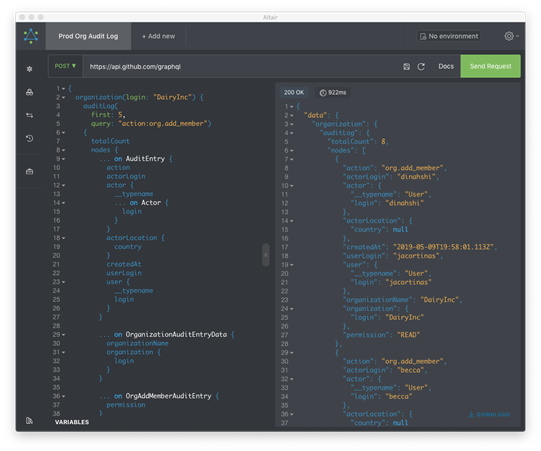Click the toolbox icon in sidebar
This screenshot has height=451, width=541.
[30, 171]
